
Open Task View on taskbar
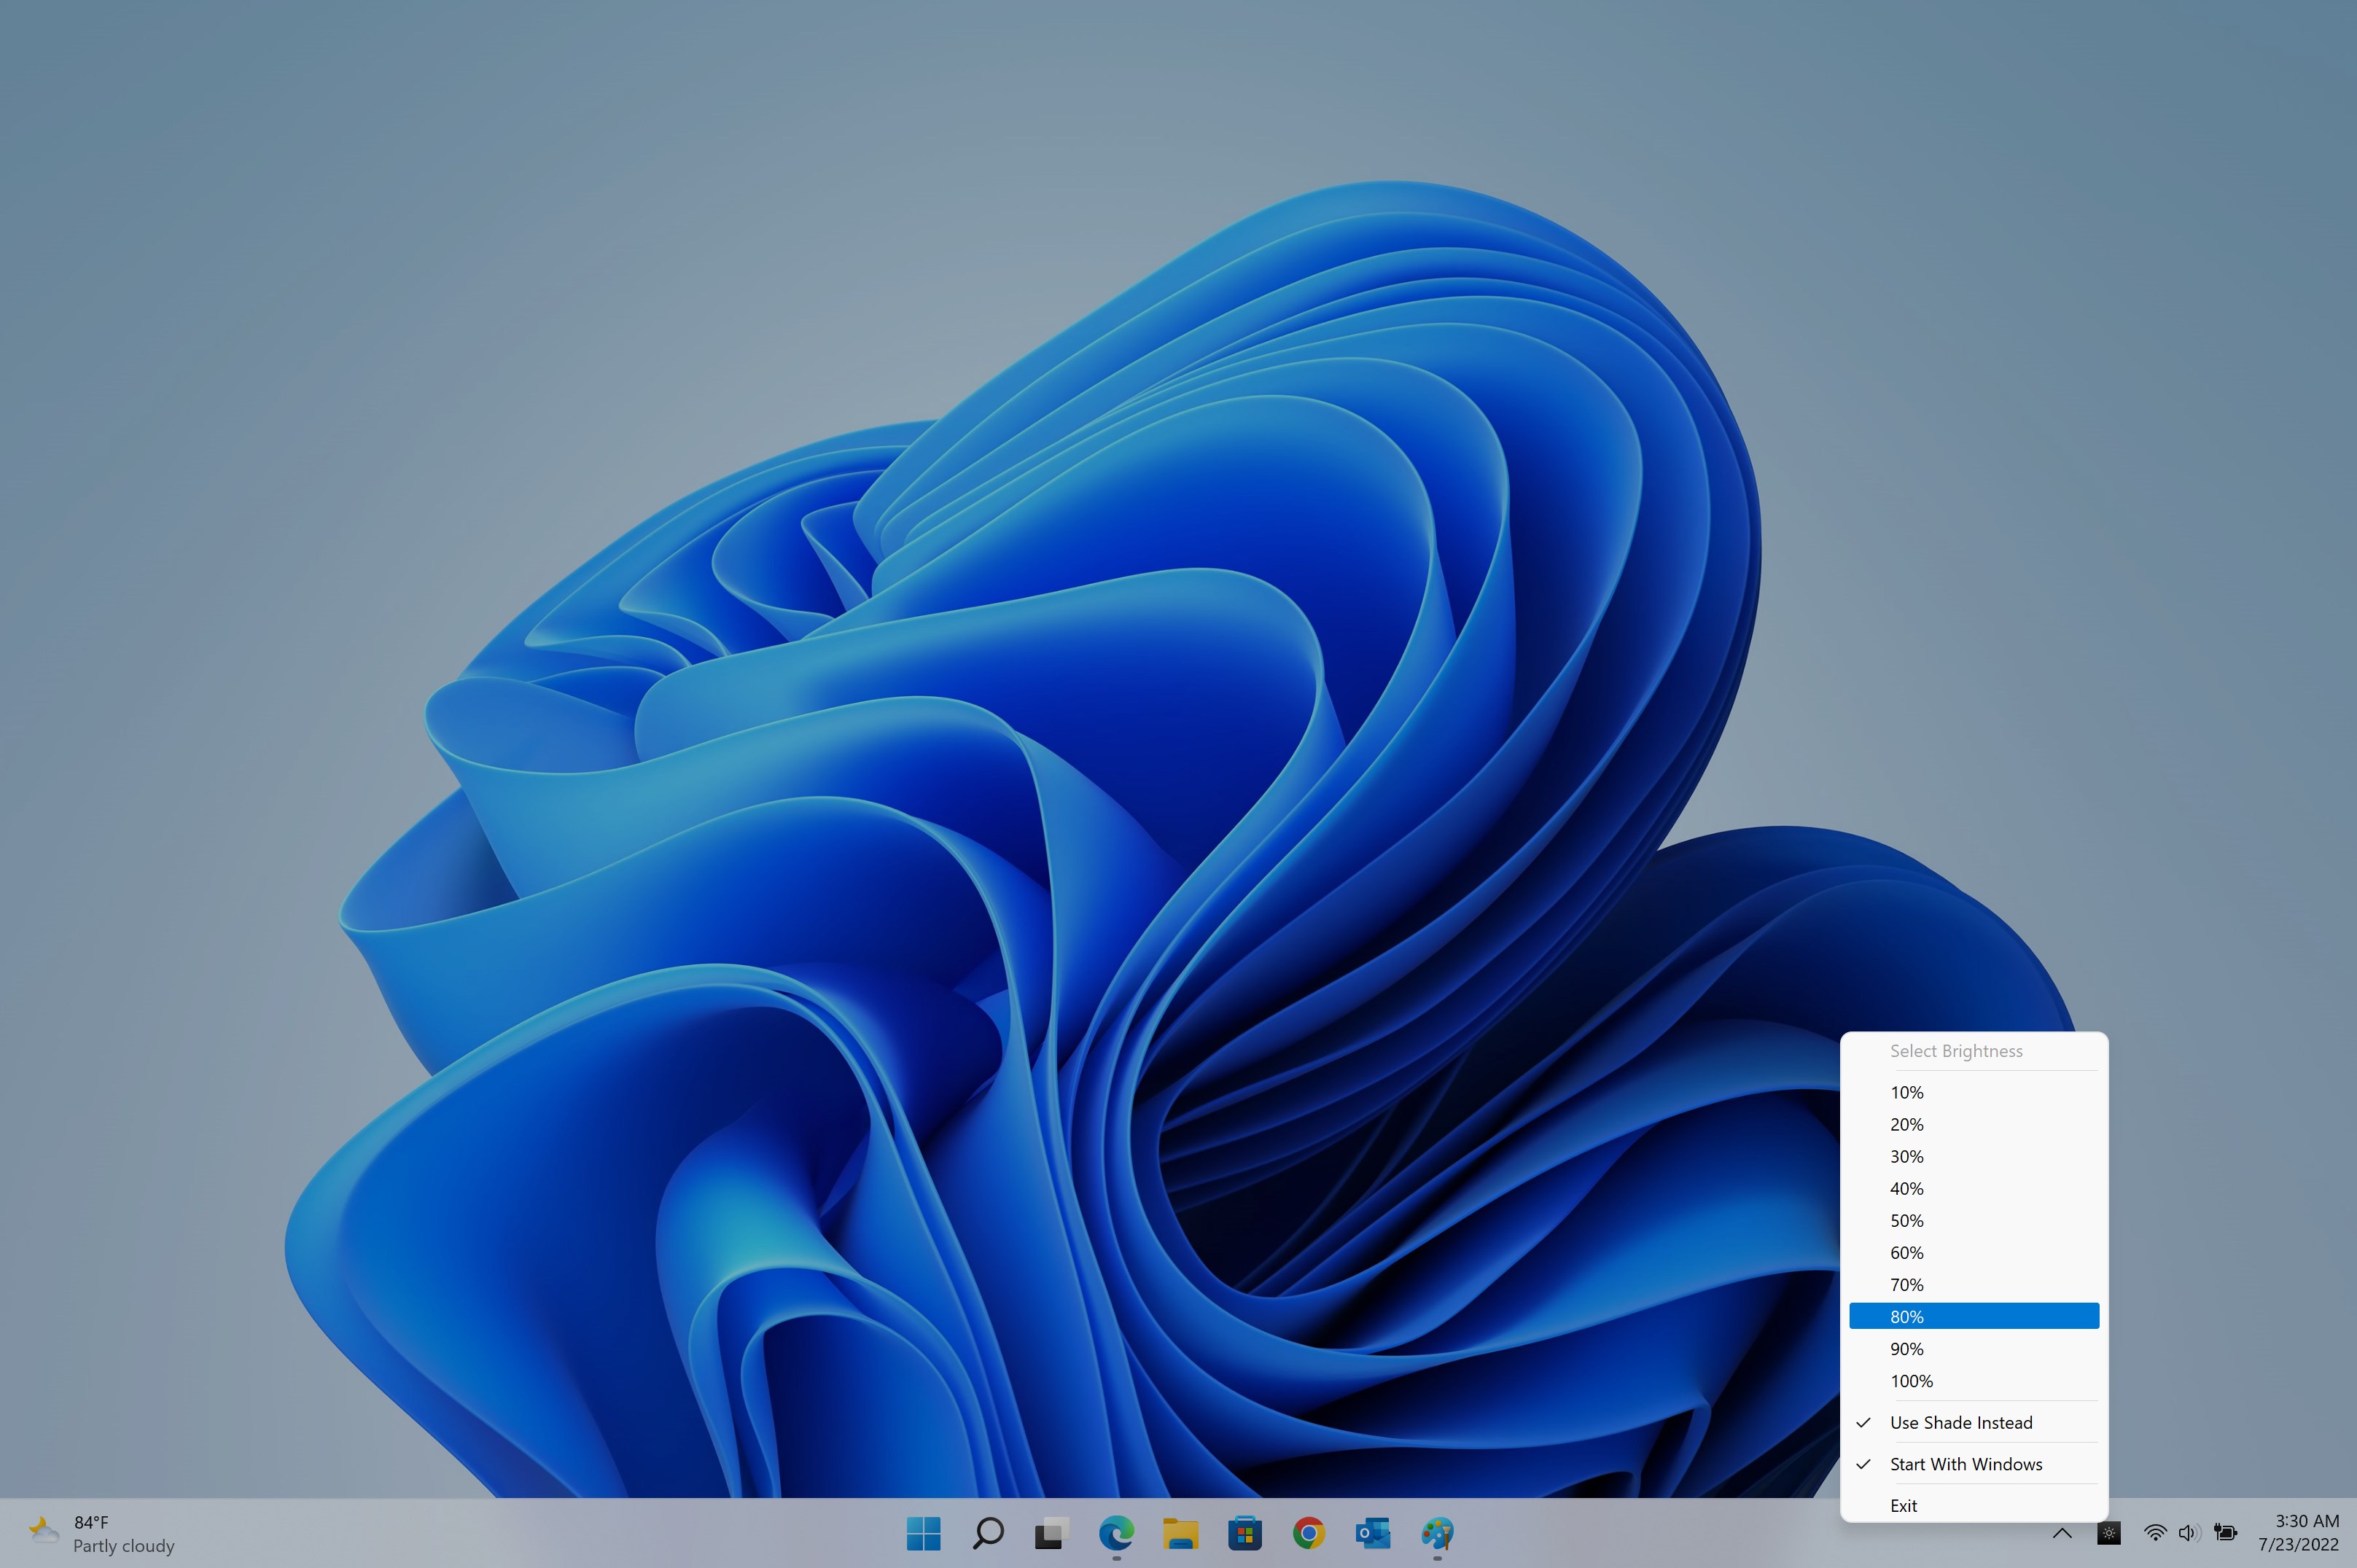(x=1051, y=1533)
